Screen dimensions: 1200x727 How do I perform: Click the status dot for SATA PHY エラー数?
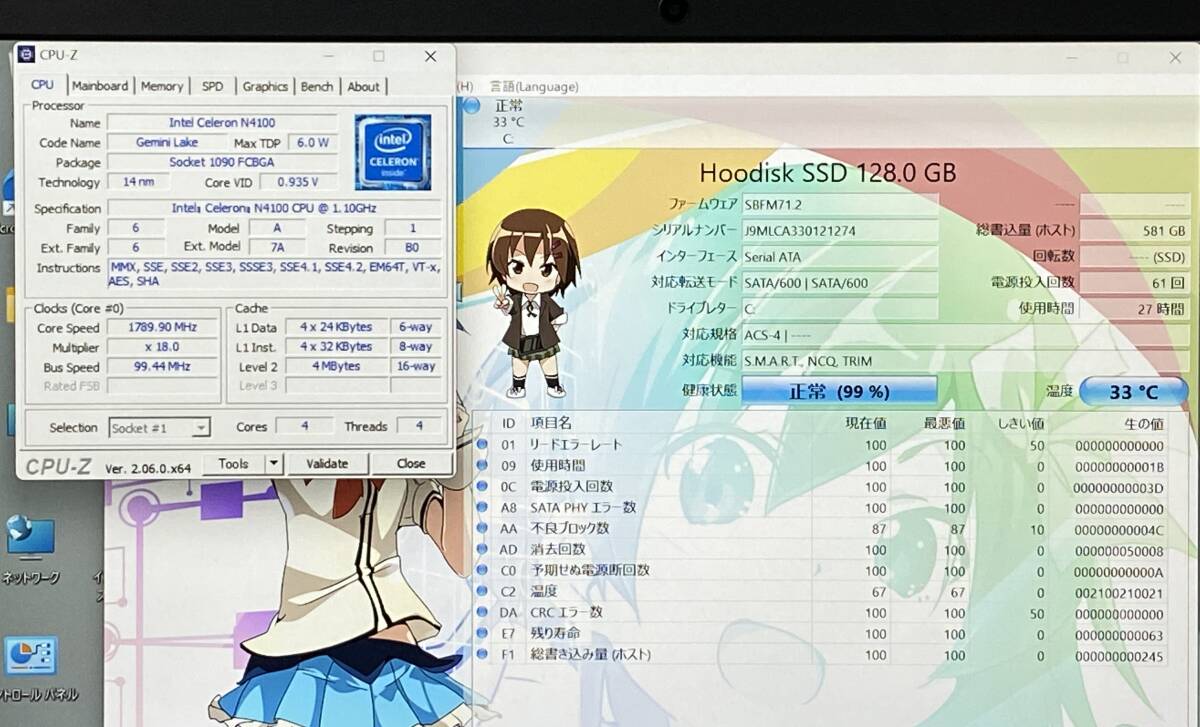click(x=482, y=508)
